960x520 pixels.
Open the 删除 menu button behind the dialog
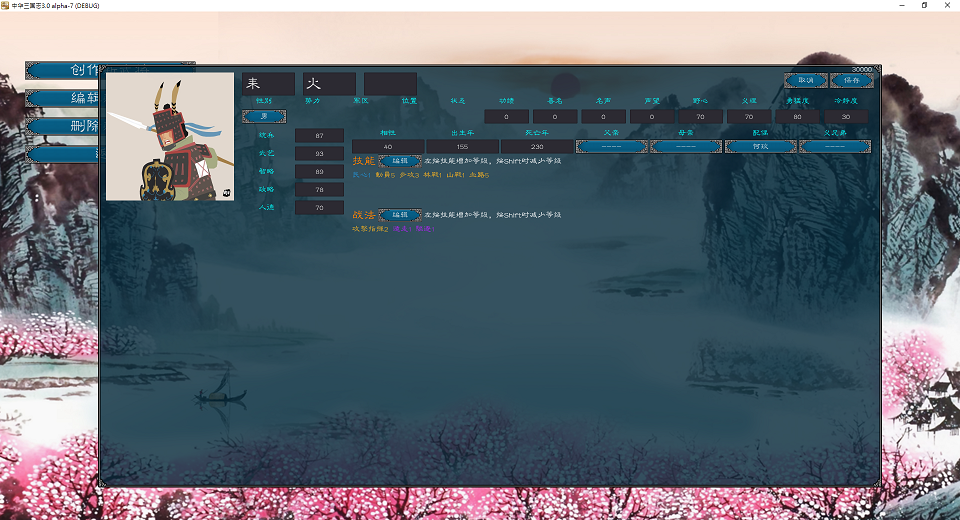coord(62,126)
